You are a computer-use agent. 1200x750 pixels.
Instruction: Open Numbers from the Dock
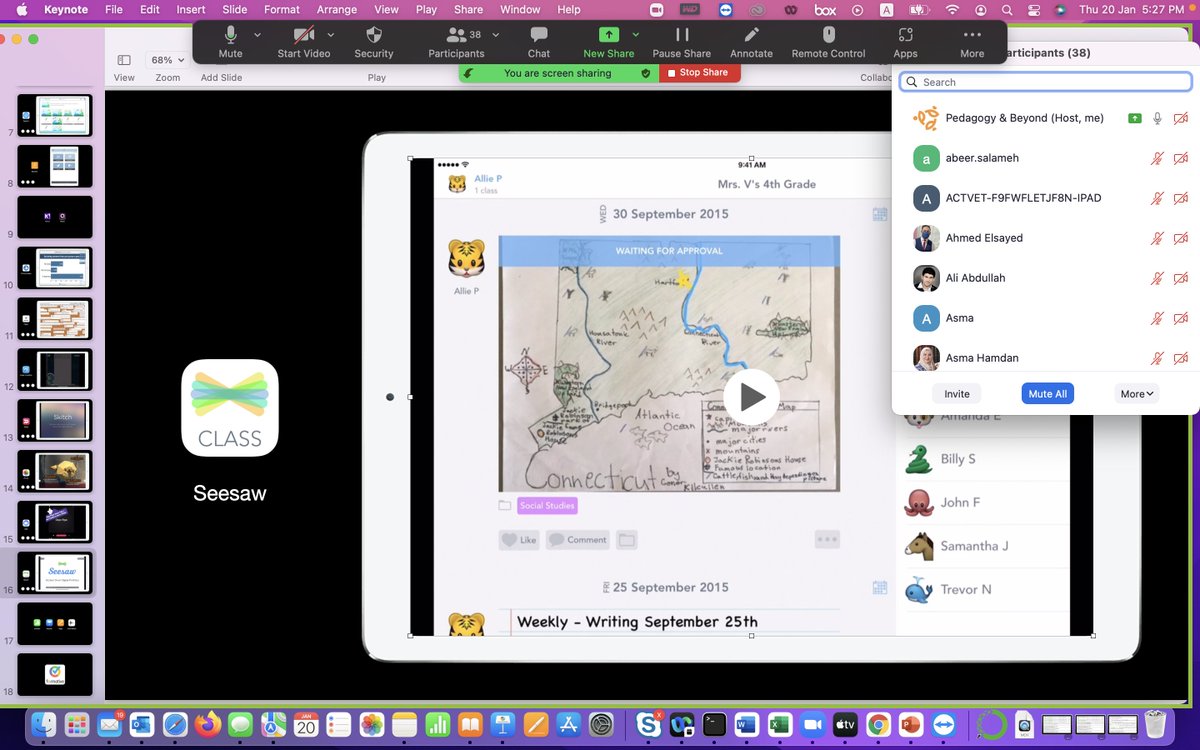[437, 724]
